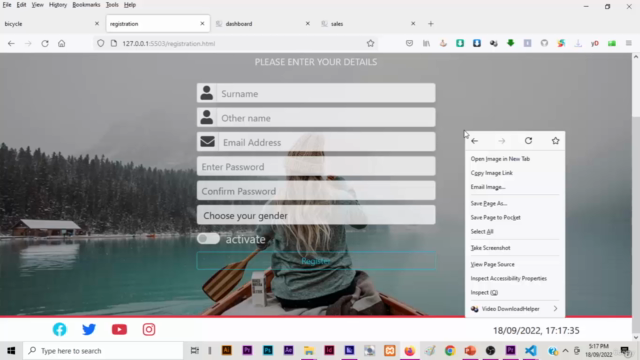Open the Choose your gender dropdown
Image resolution: width=640 pixels, height=360 pixels.
(316, 215)
